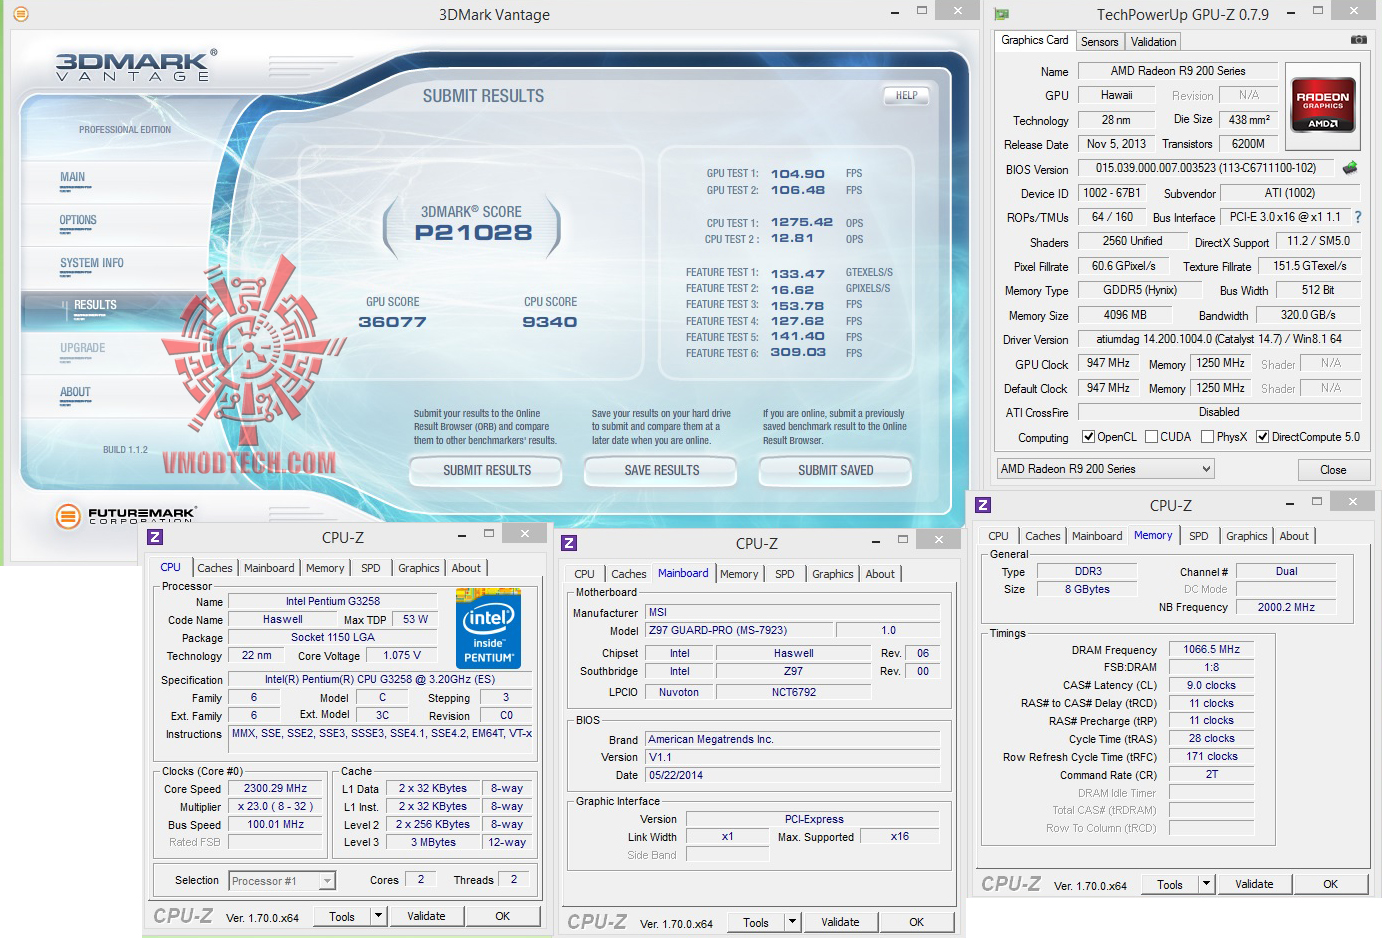Switch to the GPU-Z Sensors tab
Image resolution: width=1382 pixels, height=938 pixels.
pyautogui.click(x=1099, y=42)
